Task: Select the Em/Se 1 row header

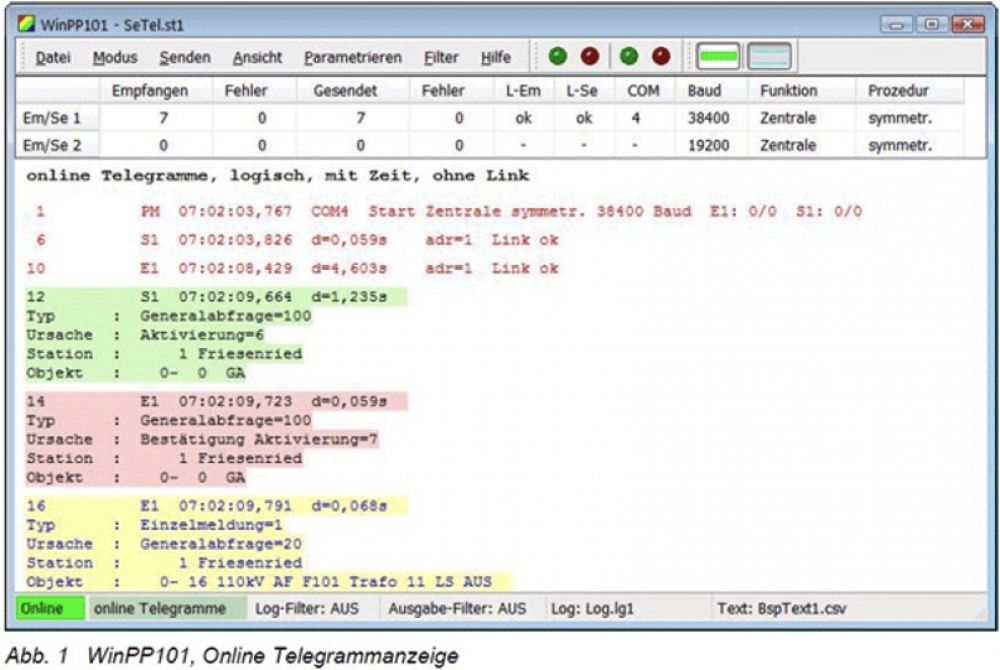Action: pyautogui.click(x=53, y=118)
